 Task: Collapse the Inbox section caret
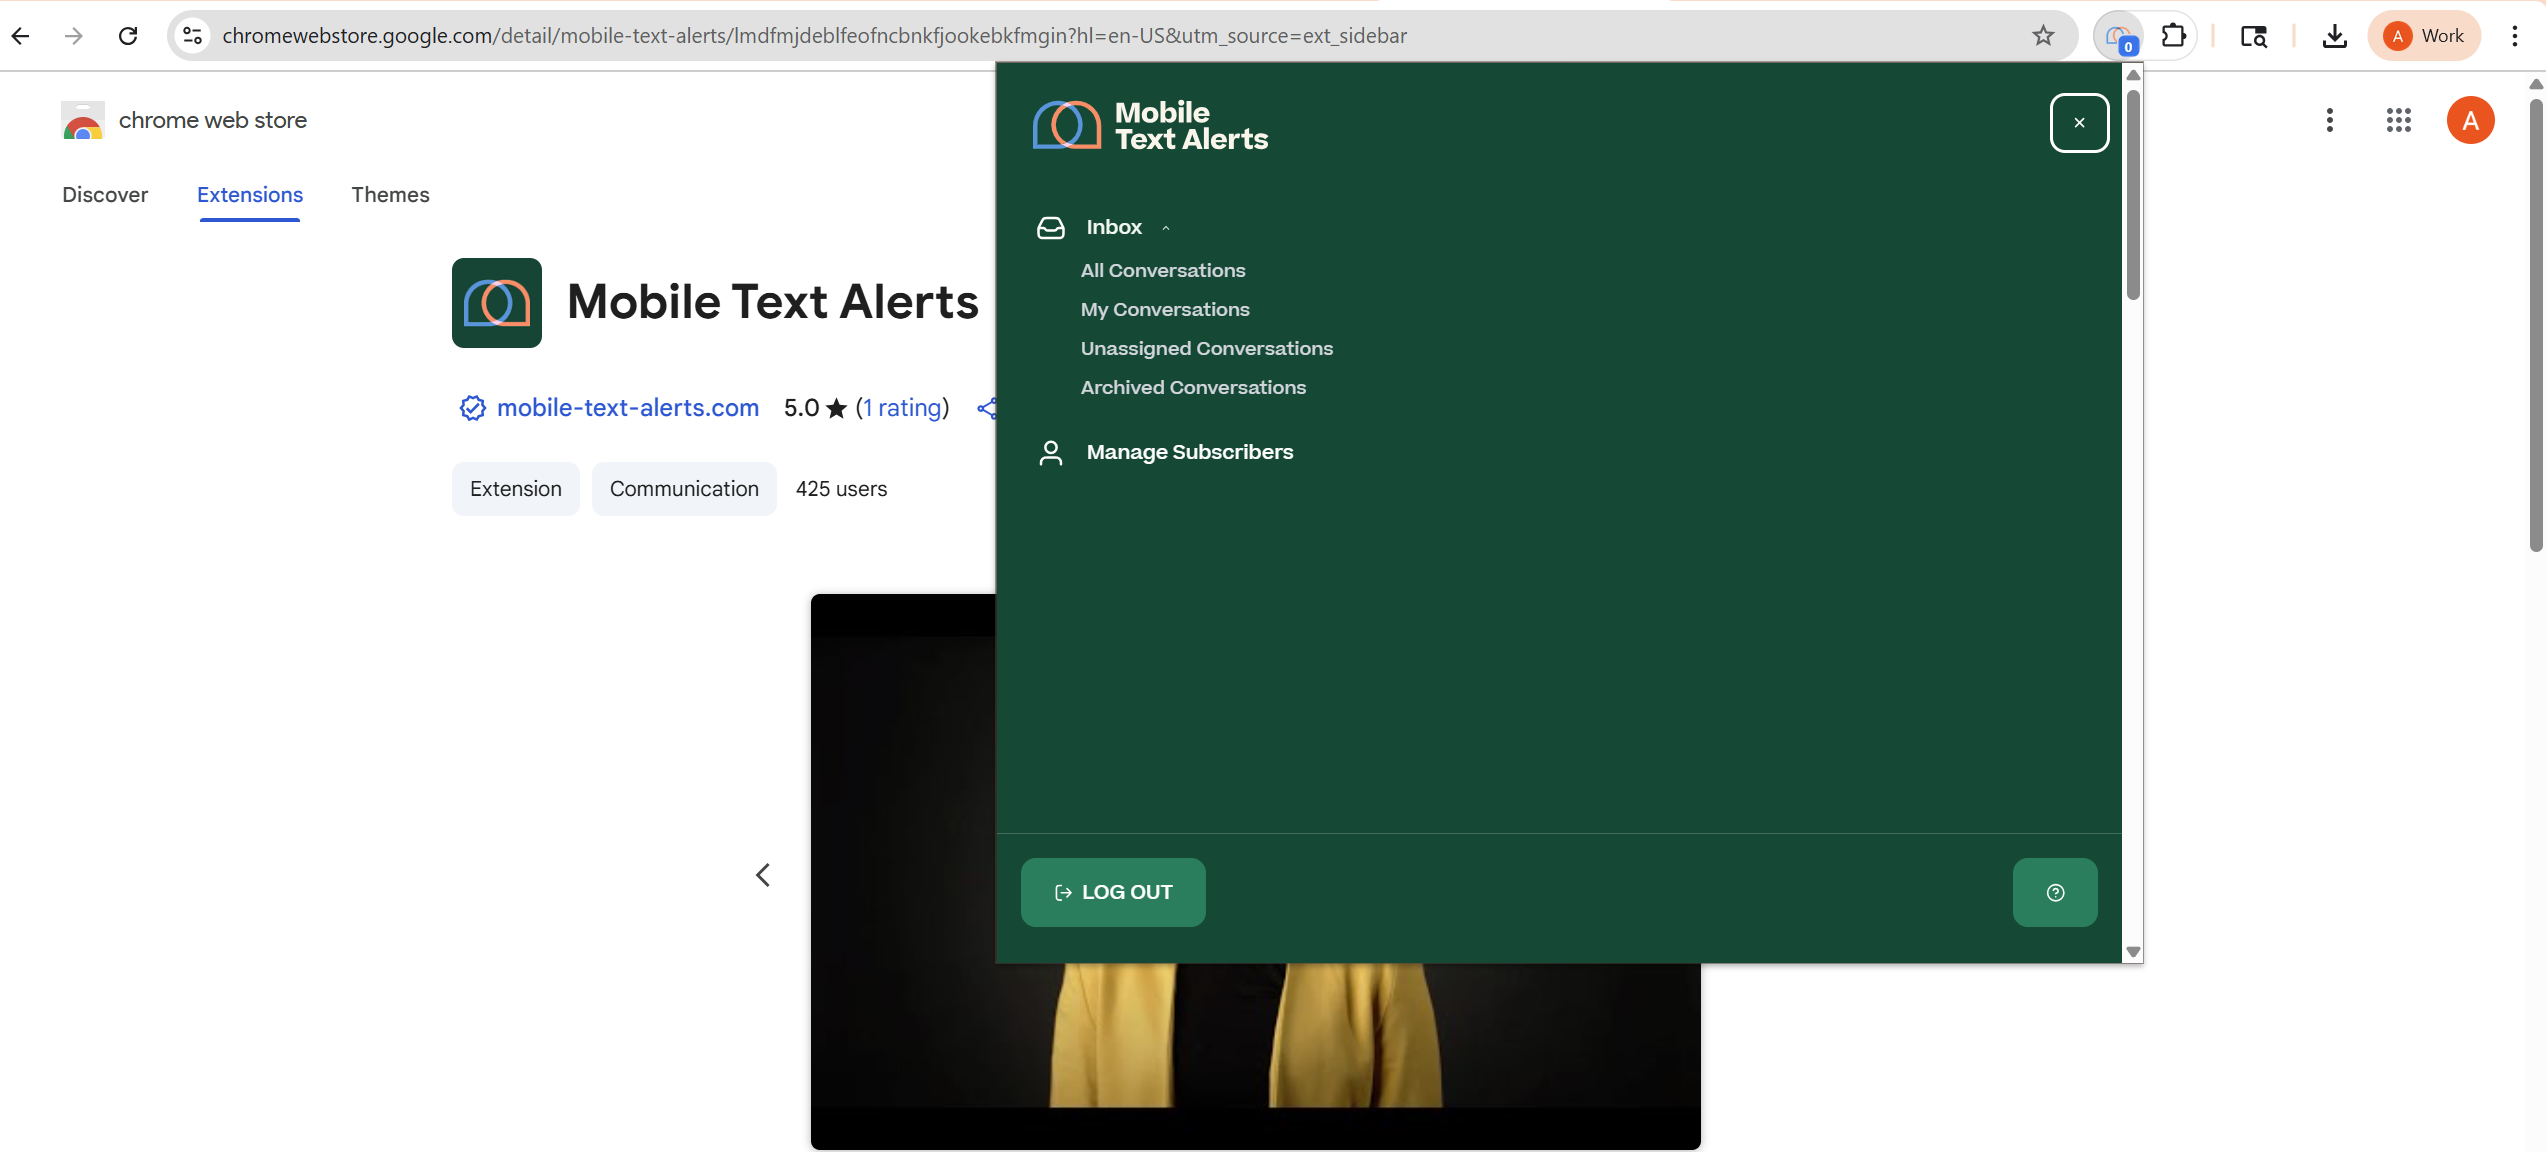(x=1166, y=228)
